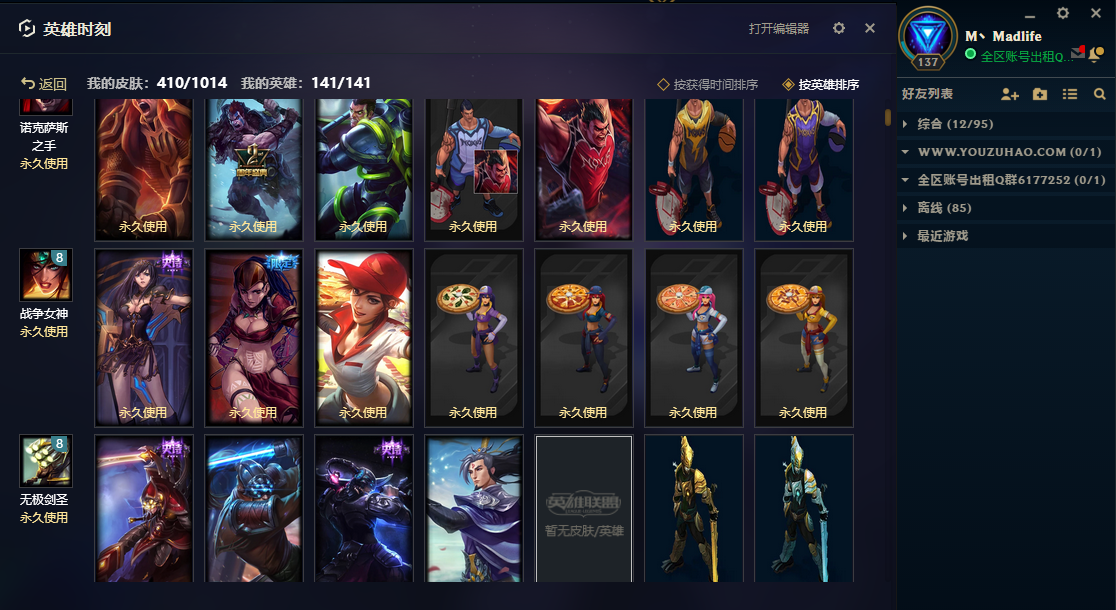Open settings gear in 英雄时刻 header
The image size is (1116, 610).
839,28
